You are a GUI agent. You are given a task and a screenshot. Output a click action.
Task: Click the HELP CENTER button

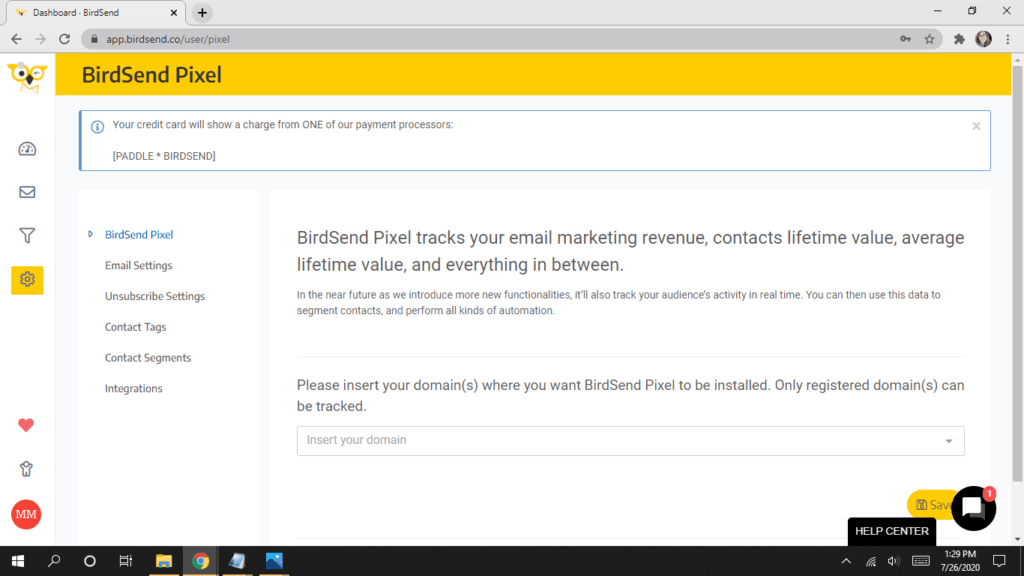coord(891,531)
